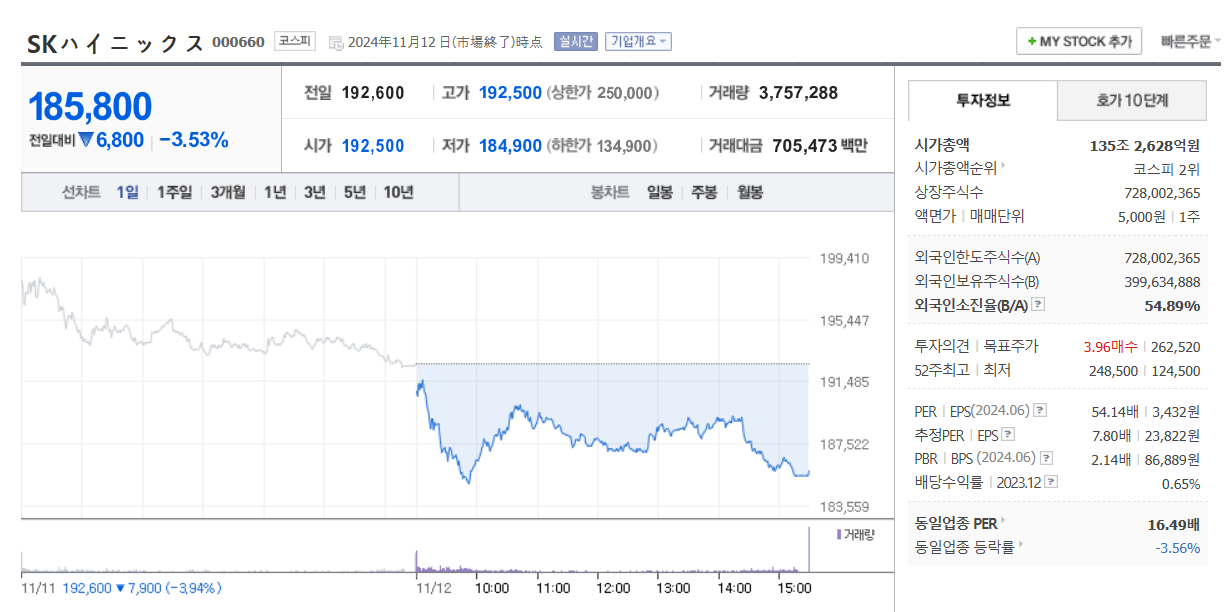
Task: Click help icon beside 추정PER EPS
Action: click(1008, 435)
